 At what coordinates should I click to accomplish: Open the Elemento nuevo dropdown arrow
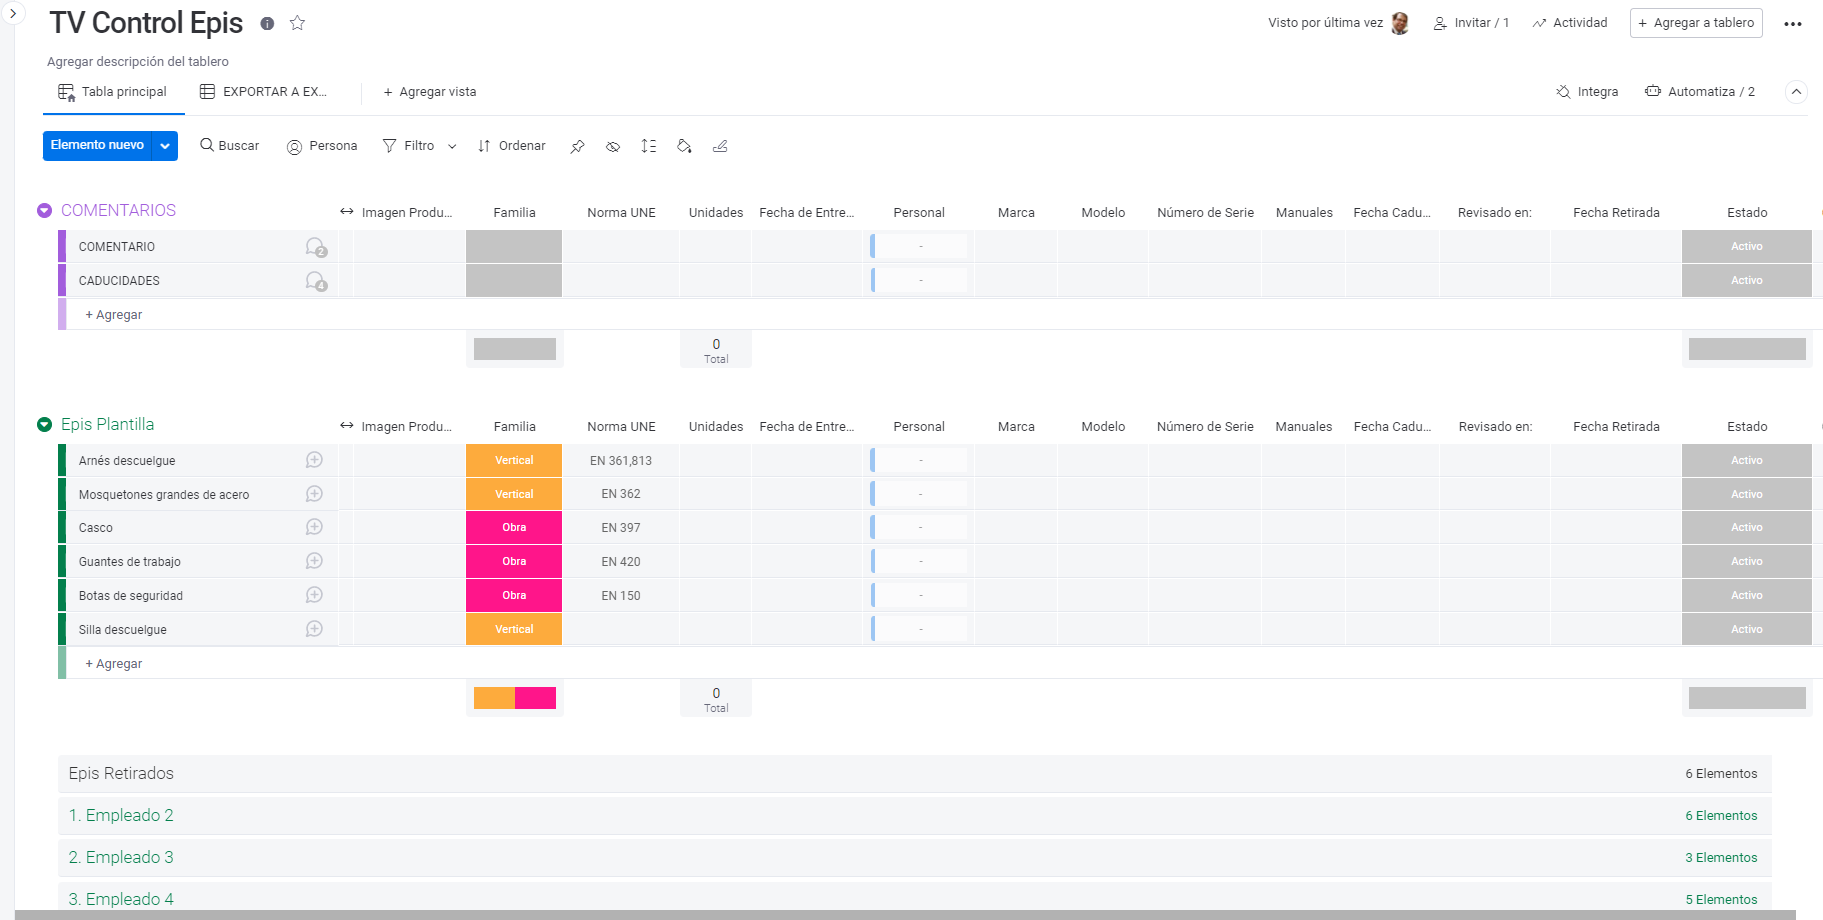coord(165,146)
